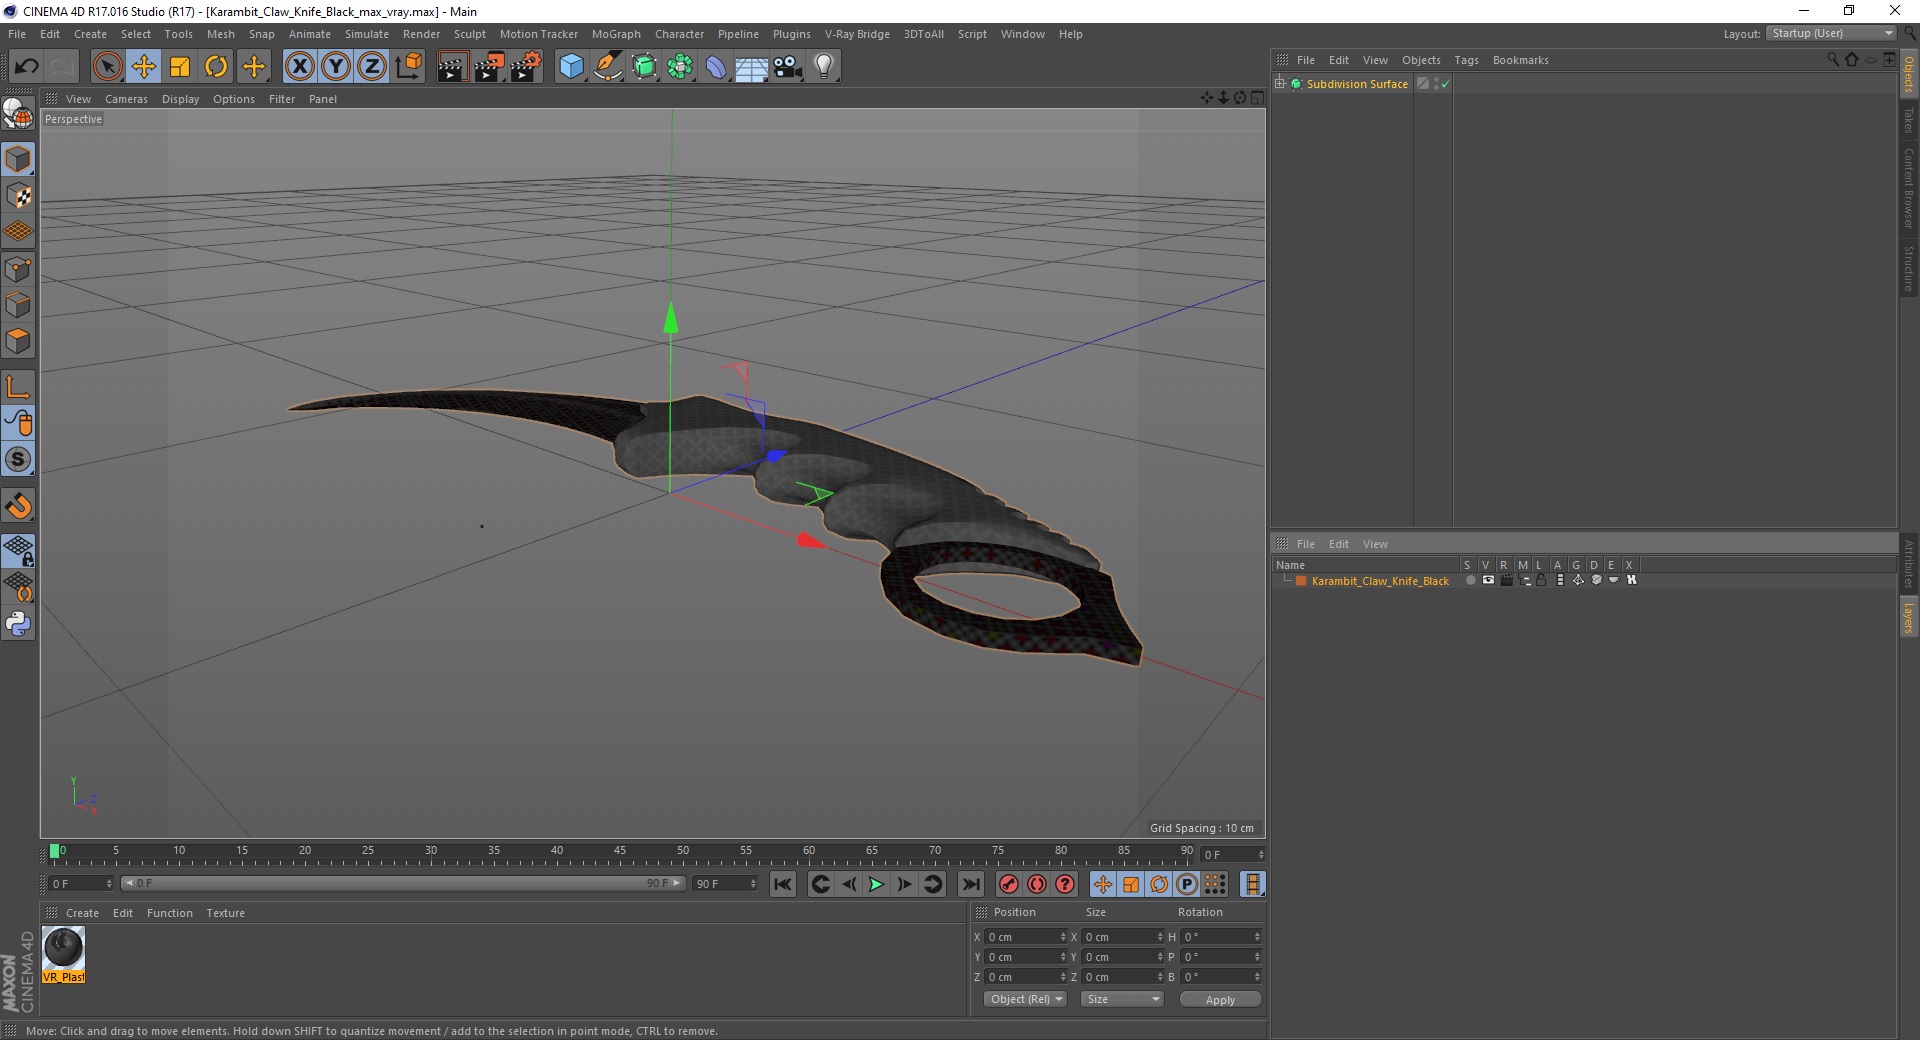This screenshot has height=1040, width=1920.
Task: Click Record Active Objects button
Action: pyautogui.click(x=1009, y=884)
